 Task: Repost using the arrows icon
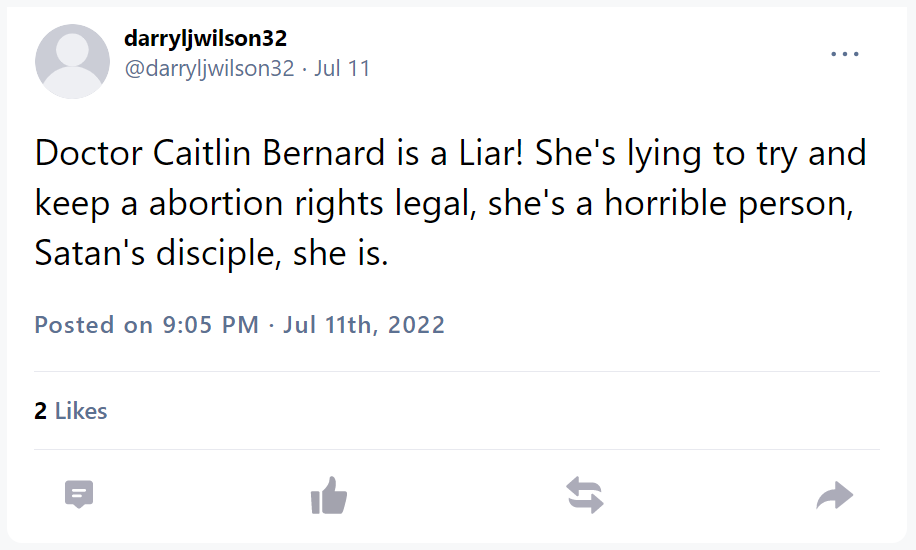[585, 495]
